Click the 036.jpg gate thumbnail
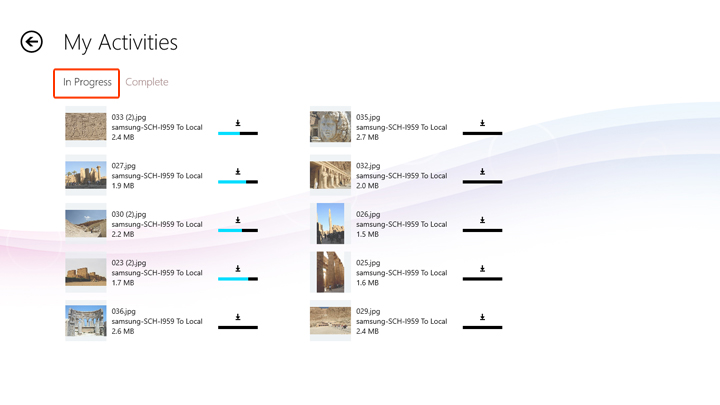Viewport: 720px width, 405px height. [x=86, y=321]
